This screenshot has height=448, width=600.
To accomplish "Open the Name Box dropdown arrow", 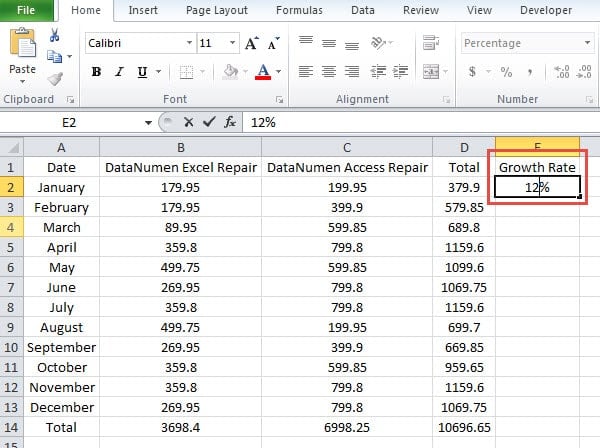I will [x=148, y=123].
